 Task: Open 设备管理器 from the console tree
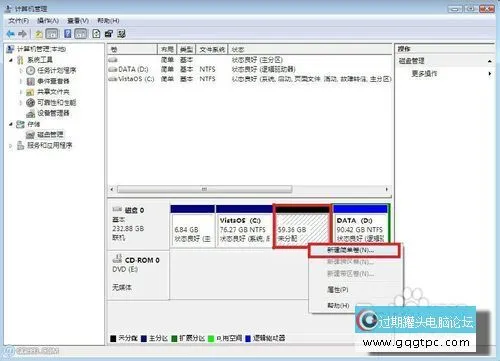coord(53,113)
